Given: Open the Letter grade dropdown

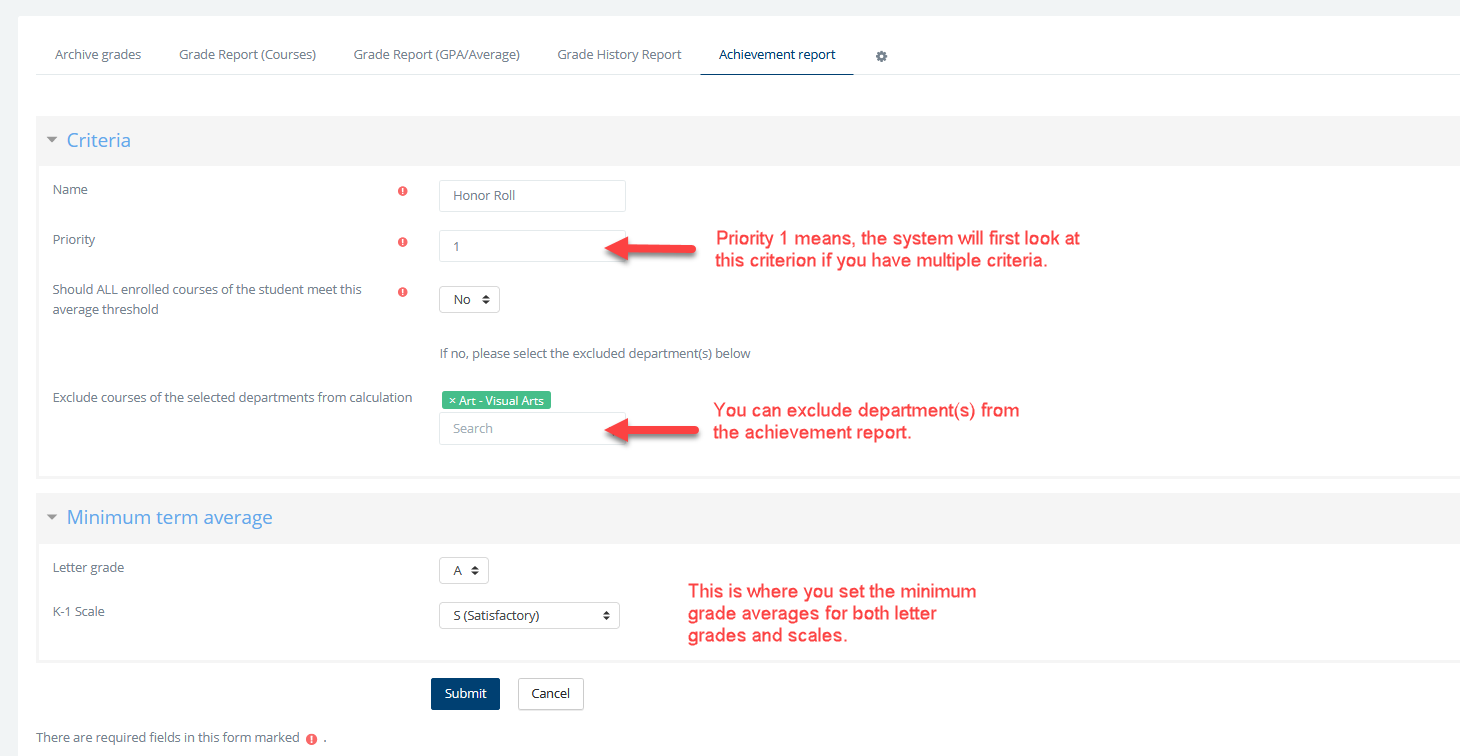Looking at the screenshot, I should tap(464, 570).
